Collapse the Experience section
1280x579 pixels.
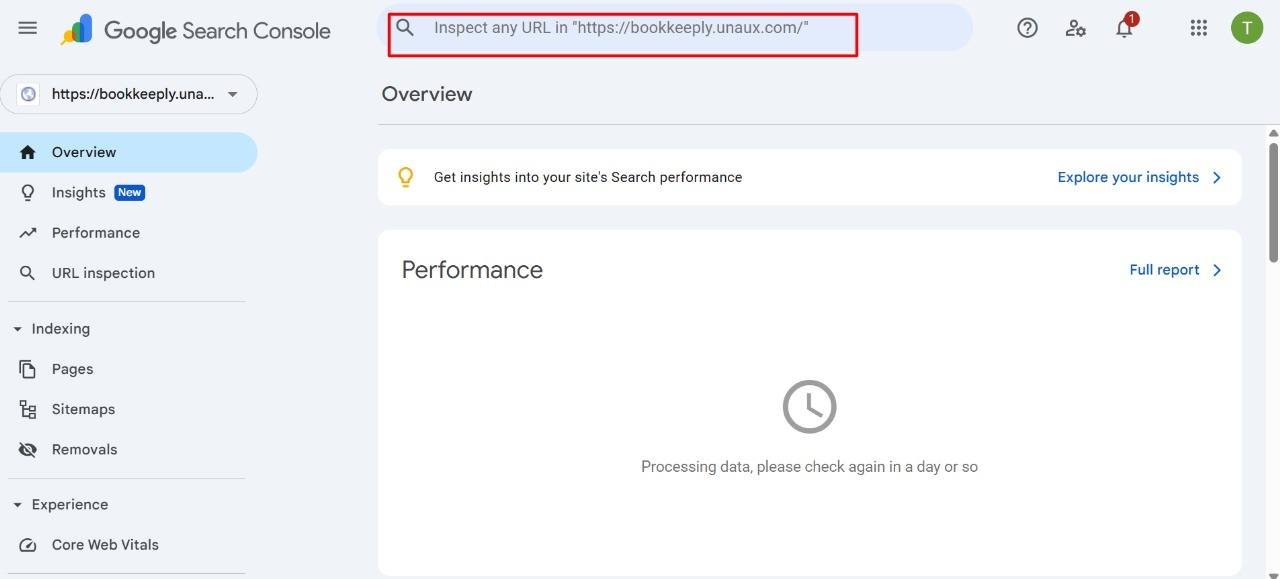coord(17,505)
